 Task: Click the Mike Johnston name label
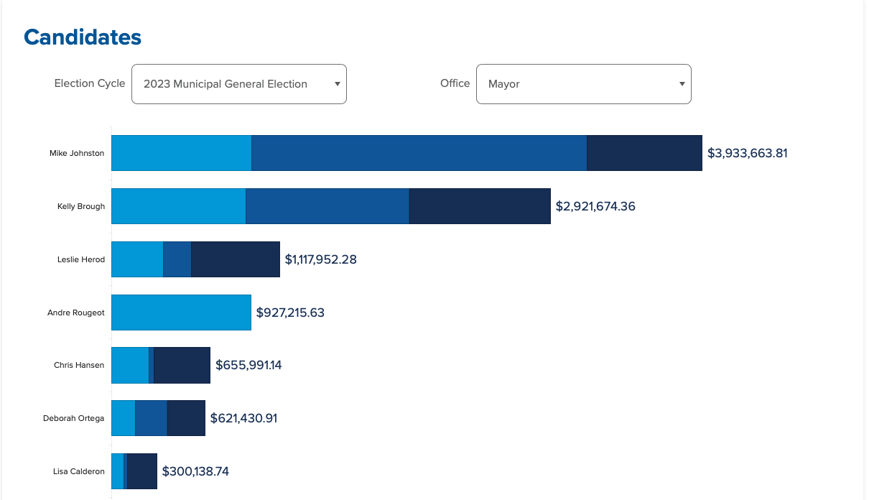coord(77,153)
